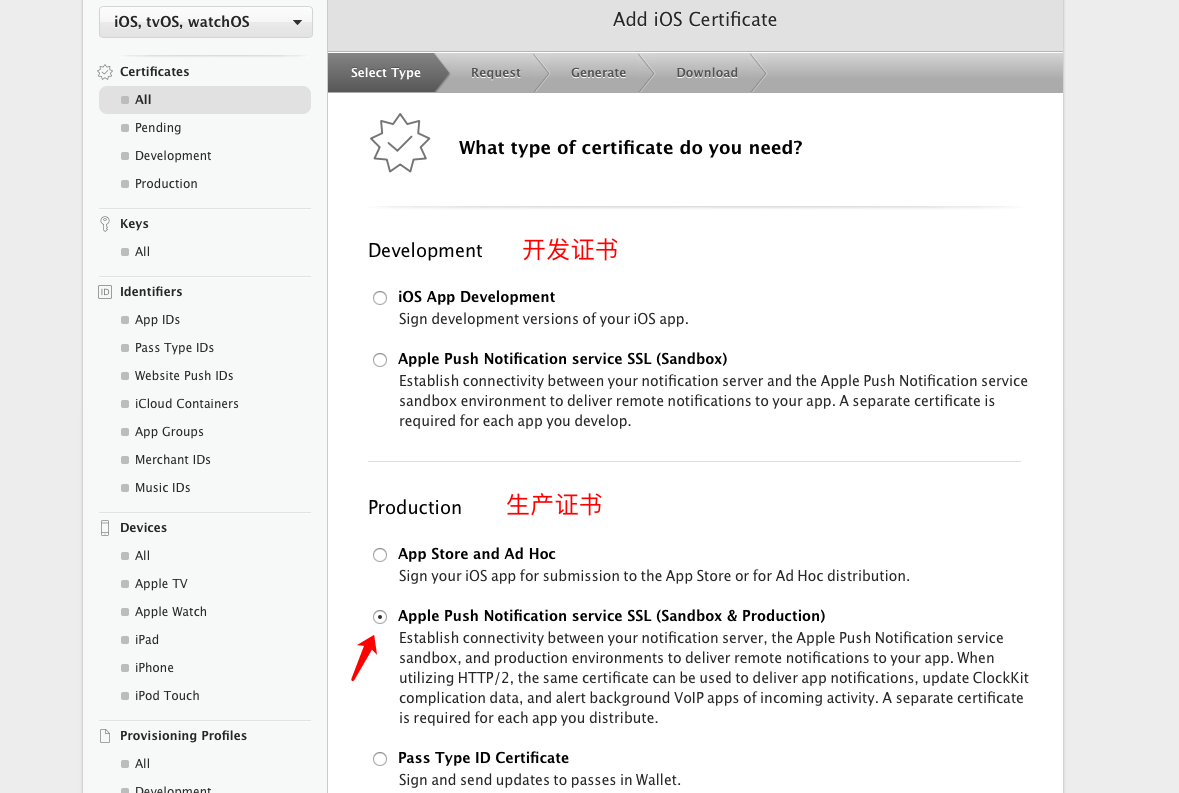
Task: Click the Keys section heading
Action: 134,224
